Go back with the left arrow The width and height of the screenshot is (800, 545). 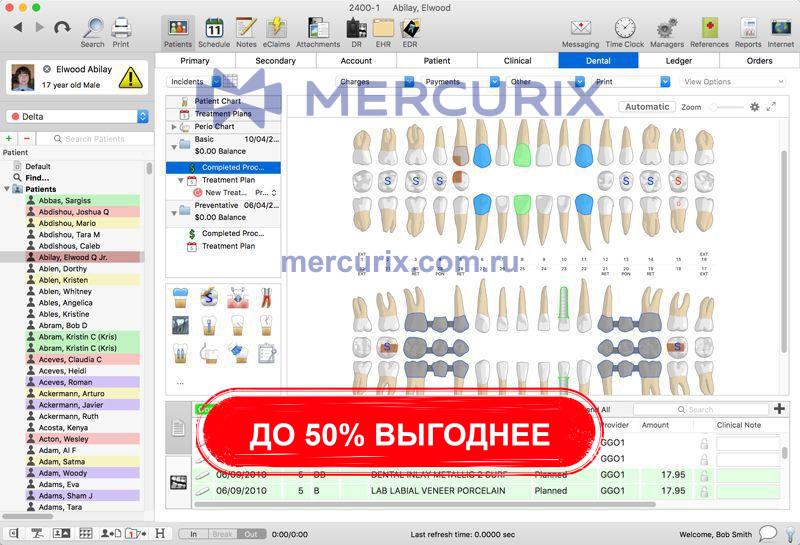(18, 27)
